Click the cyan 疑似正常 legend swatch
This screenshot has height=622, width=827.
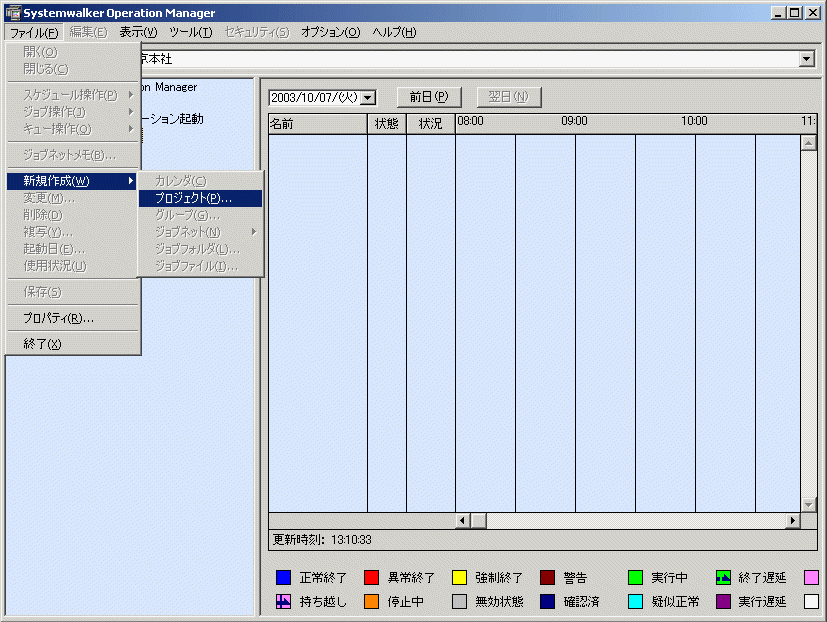(636, 601)
